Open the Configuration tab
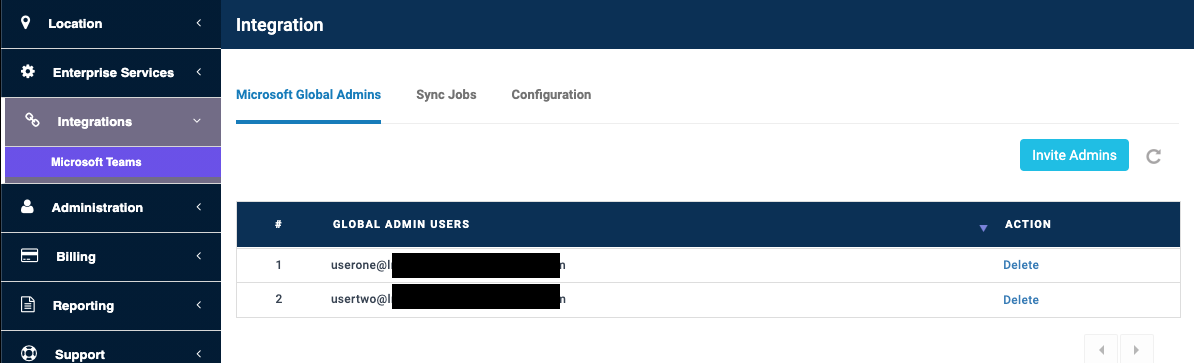The height and width of the screenshot is (363, 1194). click(x=551, y=94)
